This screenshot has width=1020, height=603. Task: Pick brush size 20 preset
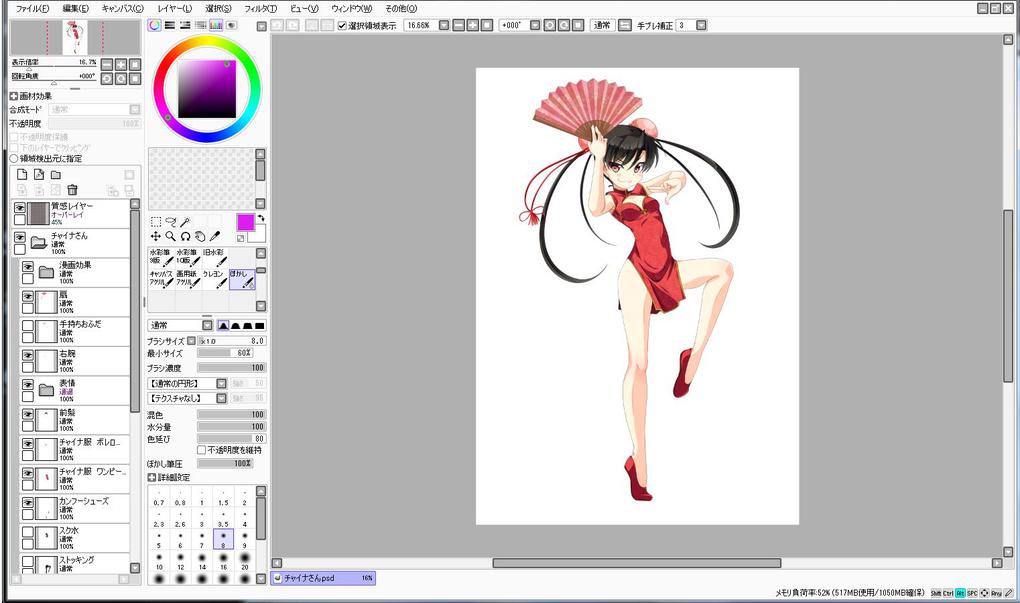pyautogui.click(x=245, y=561)
